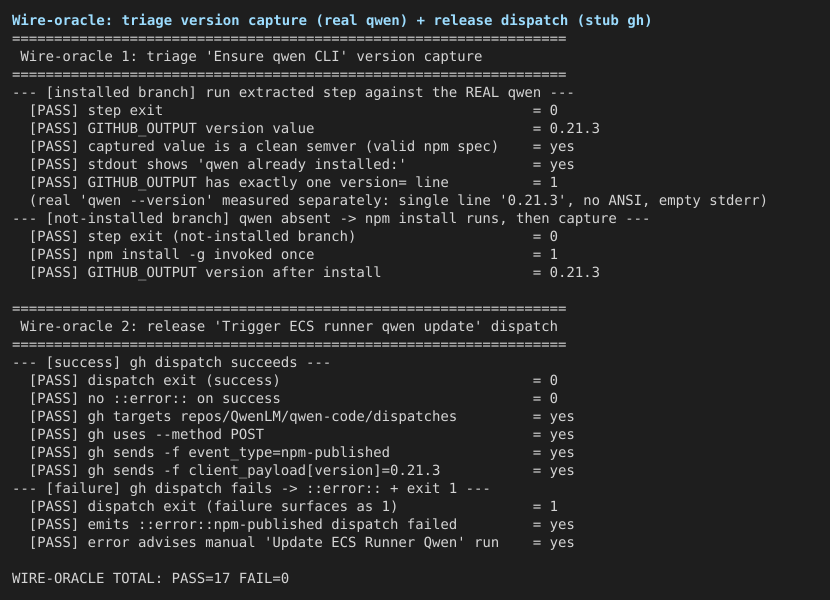Click the 'Wire-oracle 2: release' heading
The image size is (830, 600).
(289, 327)
